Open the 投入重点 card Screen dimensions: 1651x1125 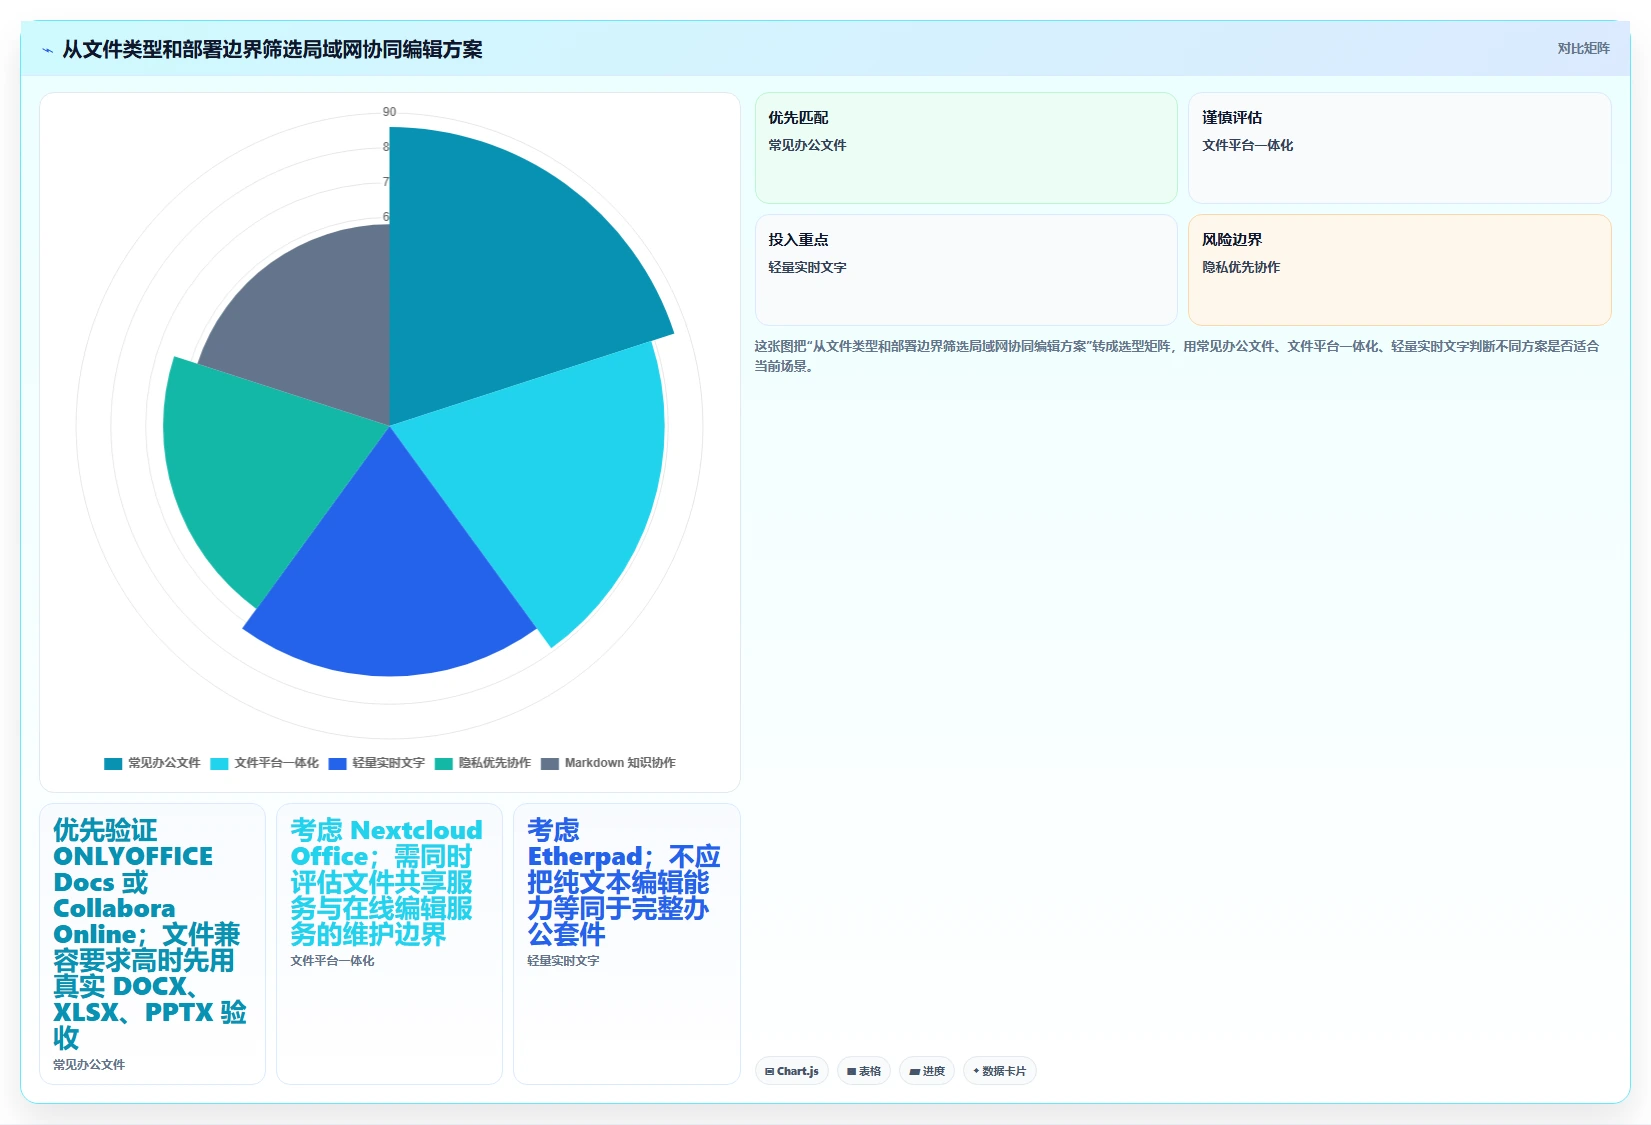(x=966, y=270)
